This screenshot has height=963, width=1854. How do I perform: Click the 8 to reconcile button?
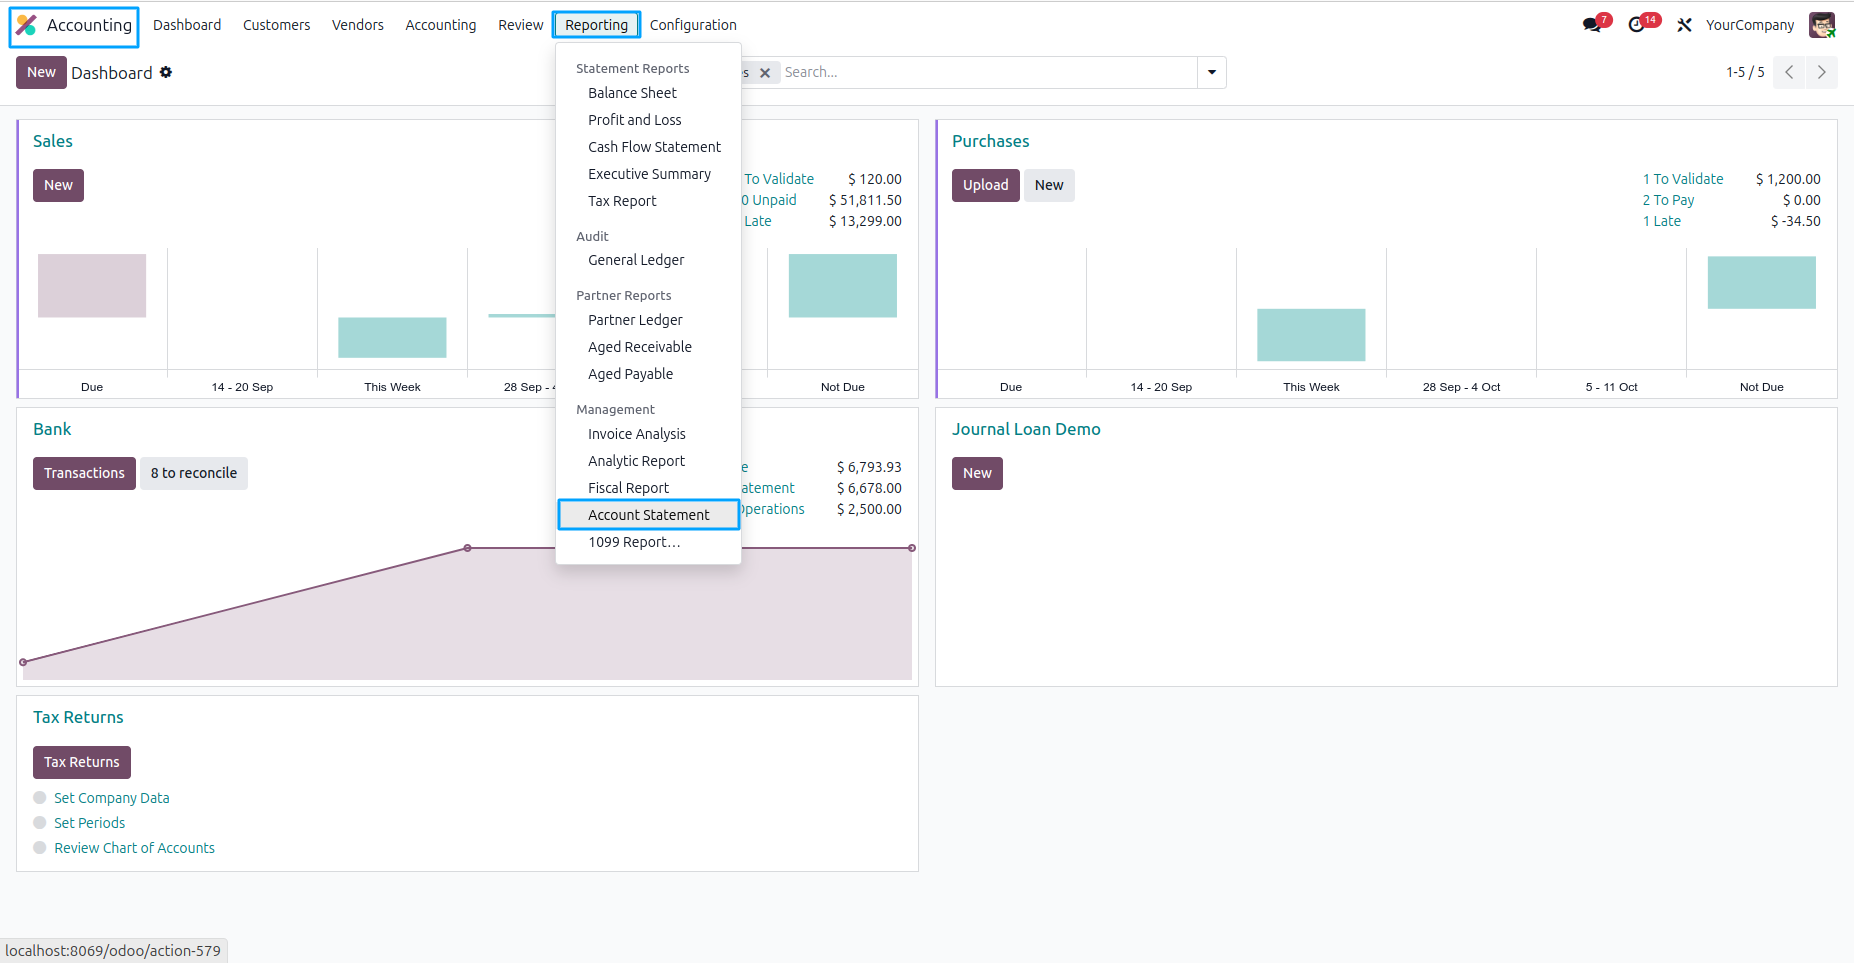coord(194,473)
